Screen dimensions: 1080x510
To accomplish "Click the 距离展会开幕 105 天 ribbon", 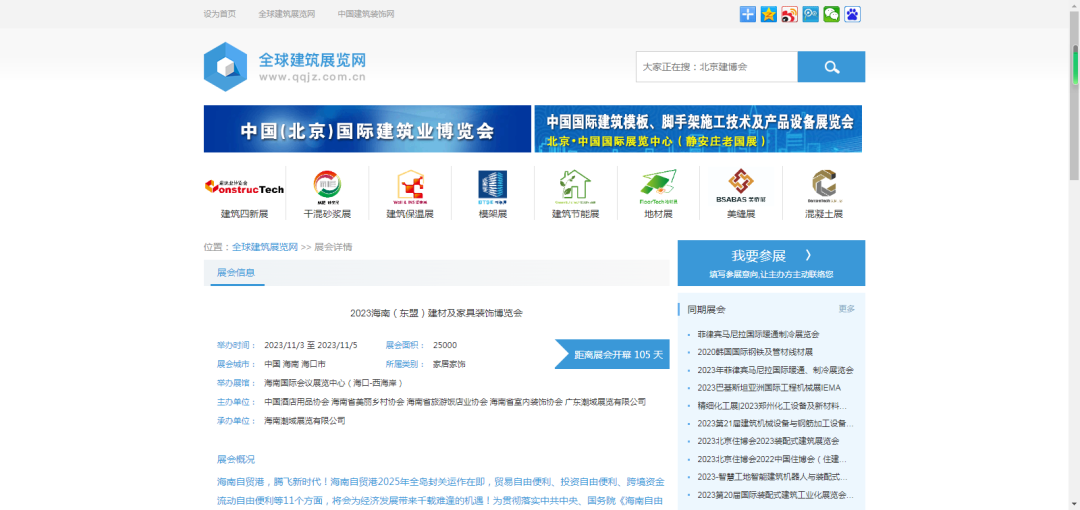I will [x=612, y=354].
